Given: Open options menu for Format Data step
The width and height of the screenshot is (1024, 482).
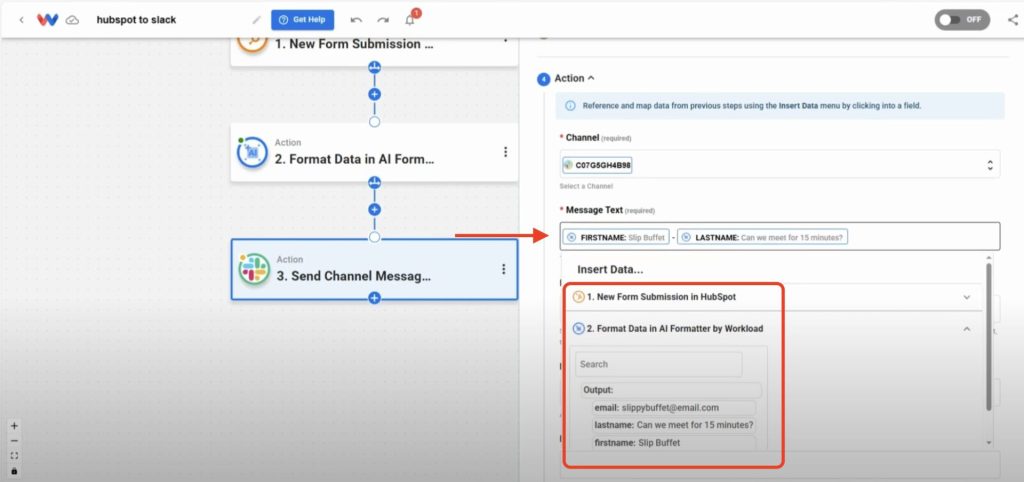Looking at the screenshot, I should pyautogui.click(x=505, y=152).
